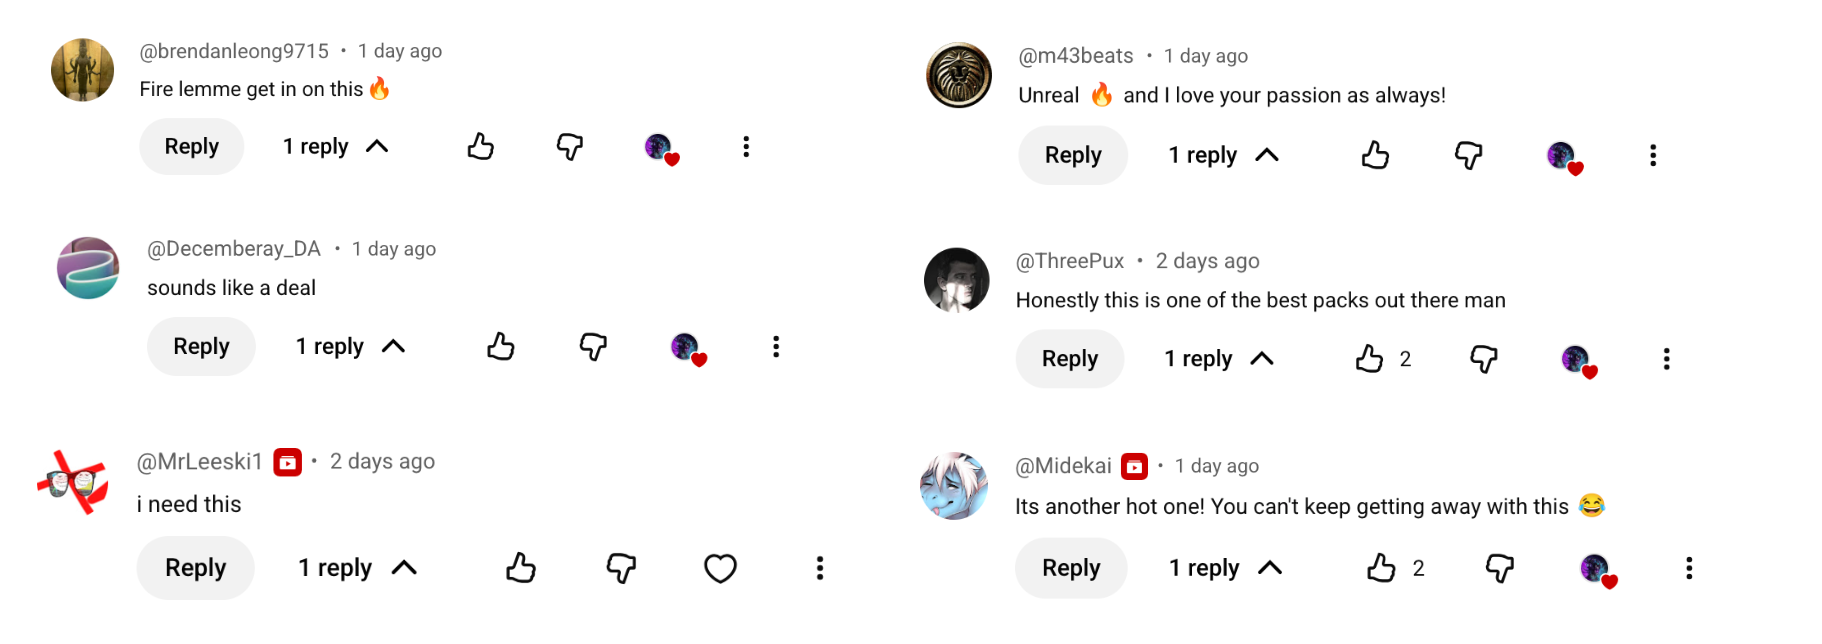Dislike the @m43beats comment
Image resolution: width=1822 pixels, height=644 pixels.
(1468, 155)
